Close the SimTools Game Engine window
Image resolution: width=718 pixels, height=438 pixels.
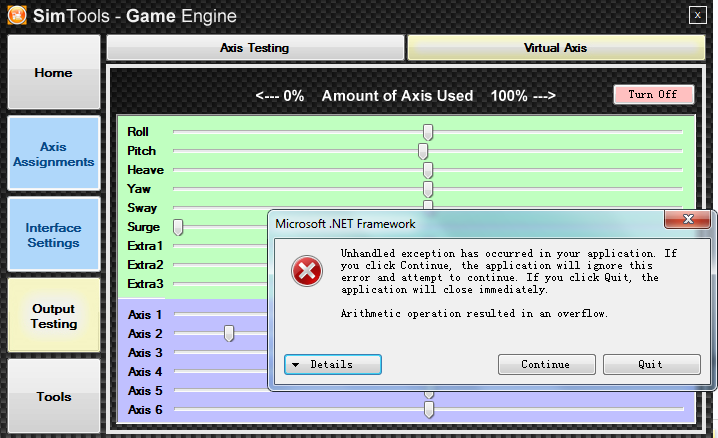click(697, 15)
